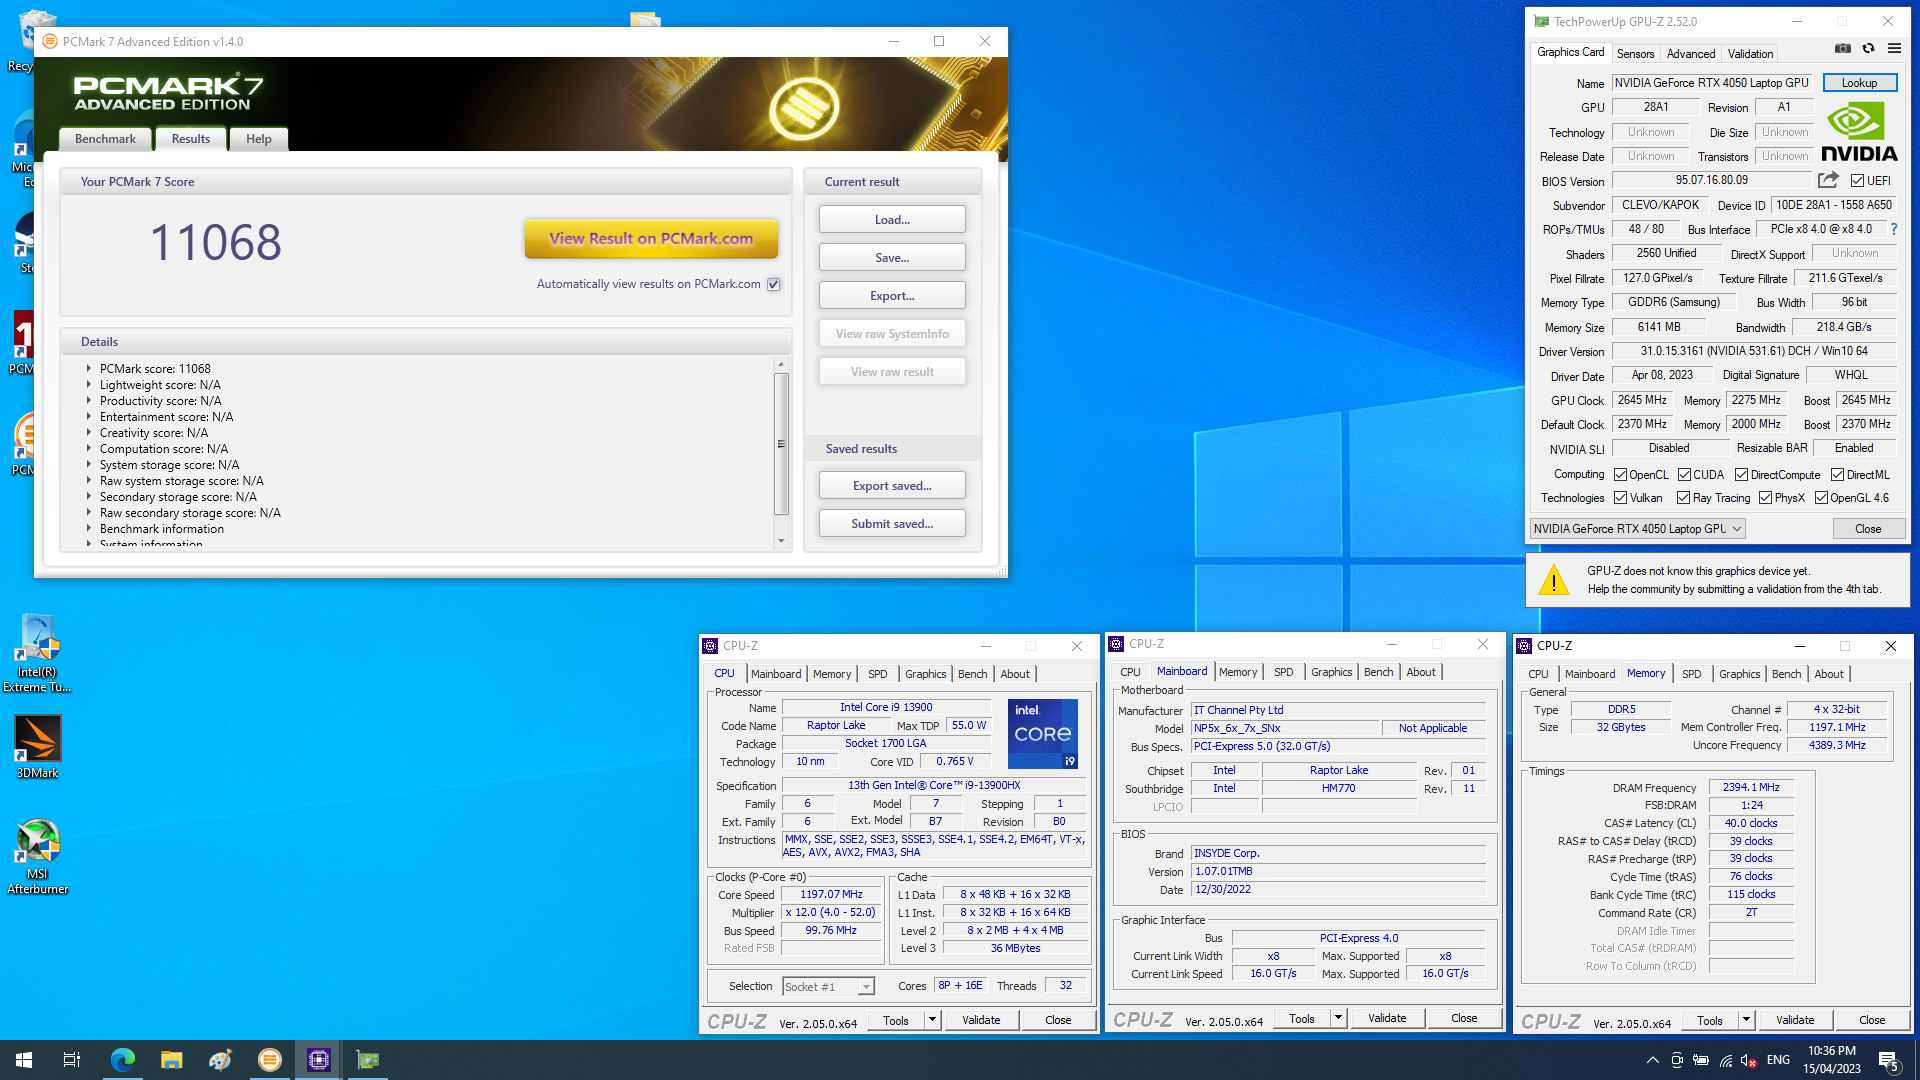Expand the Computation score row

(x=89, y=448)
